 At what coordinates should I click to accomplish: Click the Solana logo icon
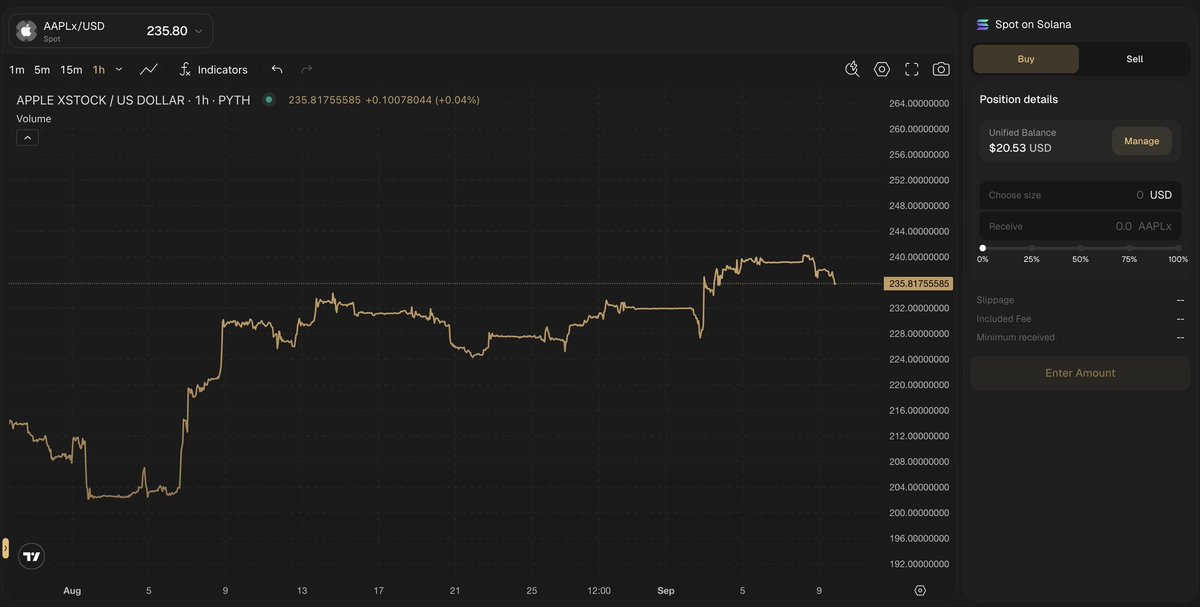pos(982,24)
